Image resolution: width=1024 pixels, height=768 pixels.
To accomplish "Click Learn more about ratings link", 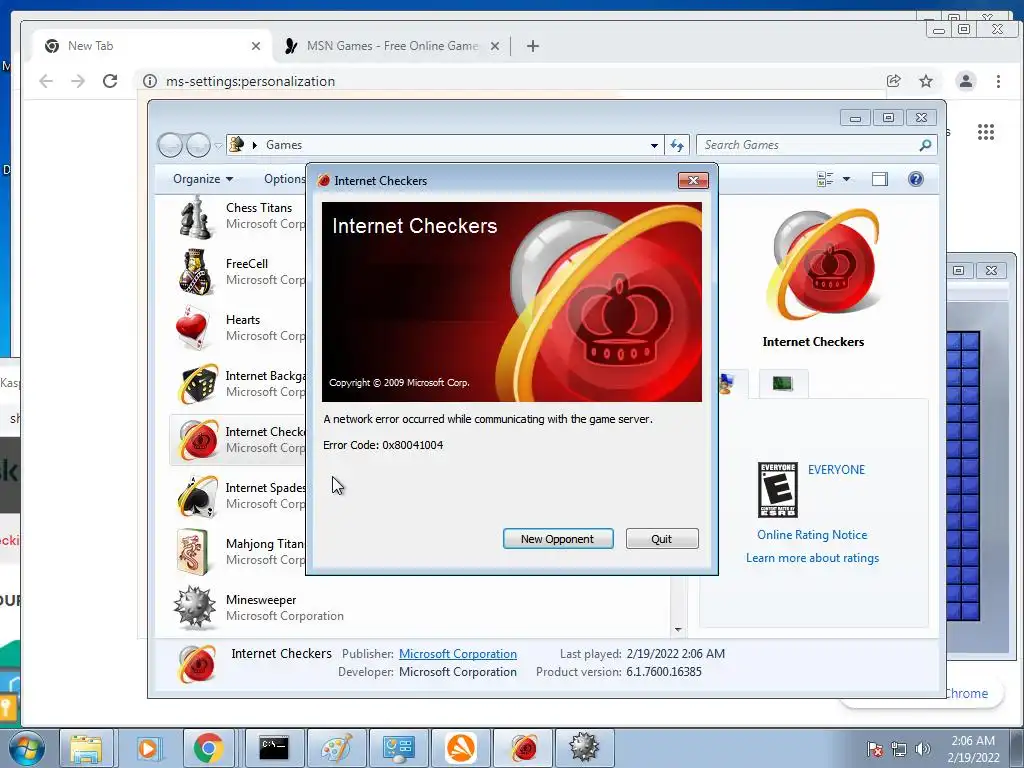I will click(x=812, y=558).
